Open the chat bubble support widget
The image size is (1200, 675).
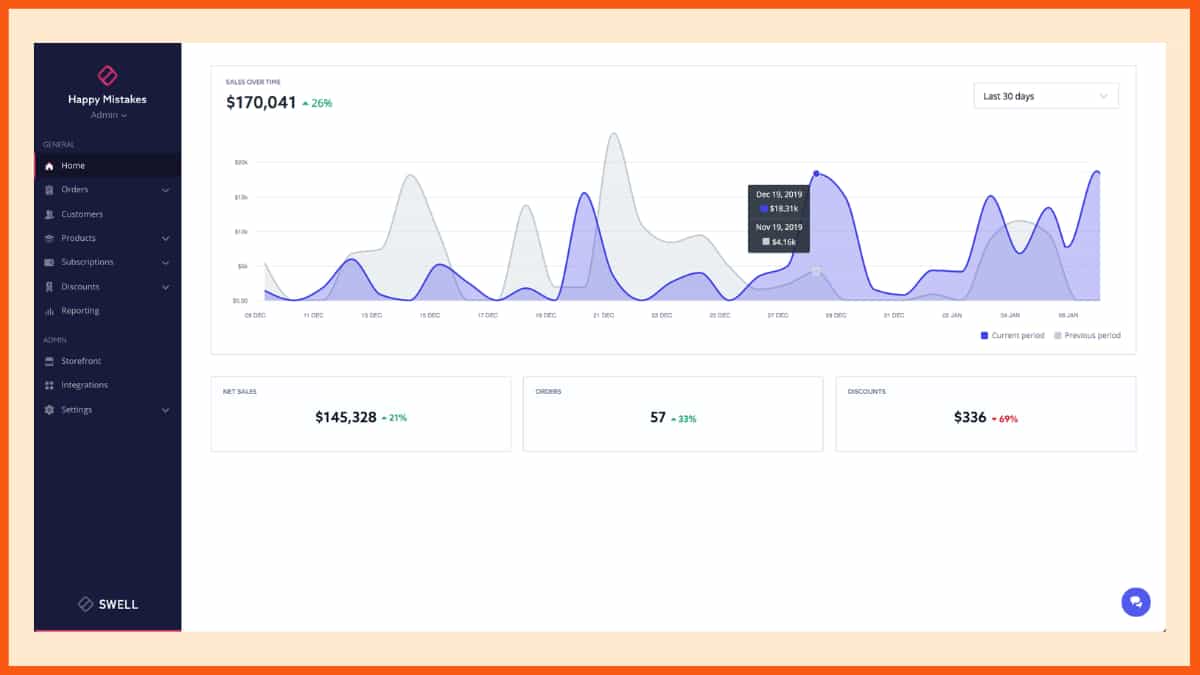(x=1135, y=602)
